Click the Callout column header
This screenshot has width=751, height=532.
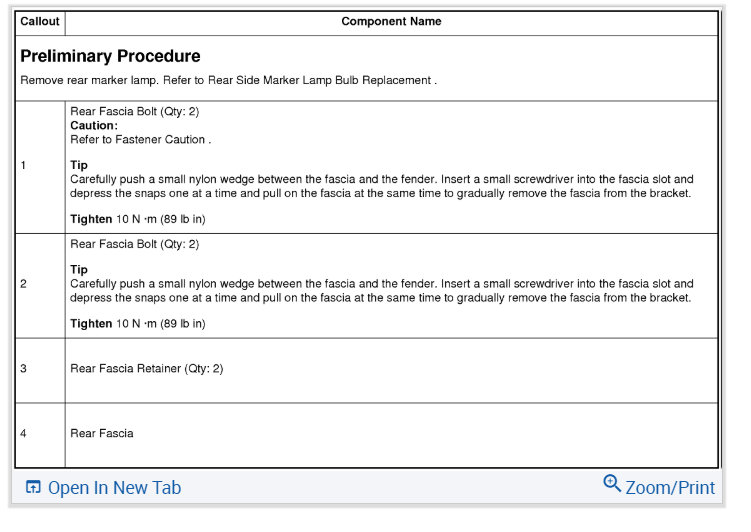pos(40,21)
